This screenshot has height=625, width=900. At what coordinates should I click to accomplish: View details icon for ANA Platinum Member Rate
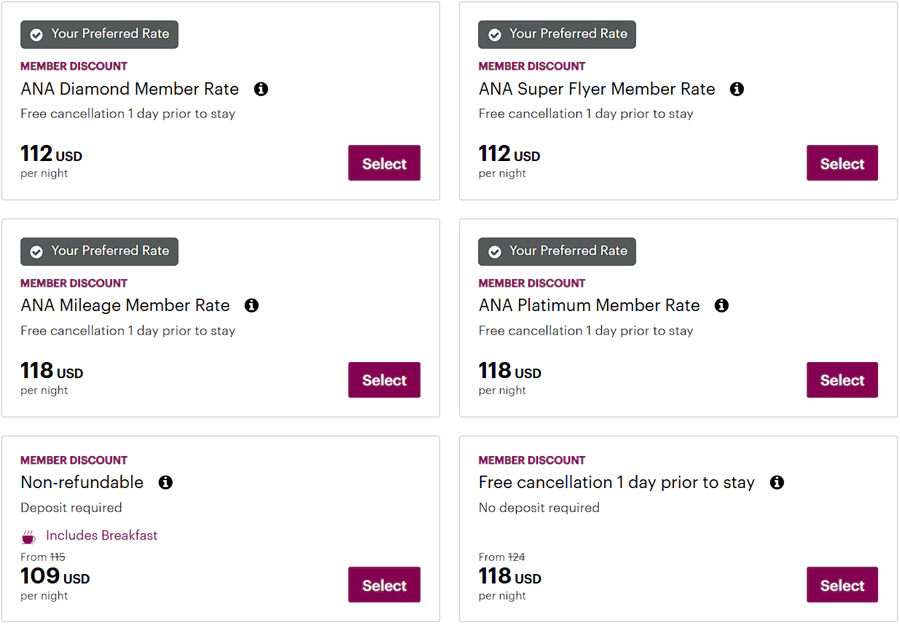pos(721,305)
